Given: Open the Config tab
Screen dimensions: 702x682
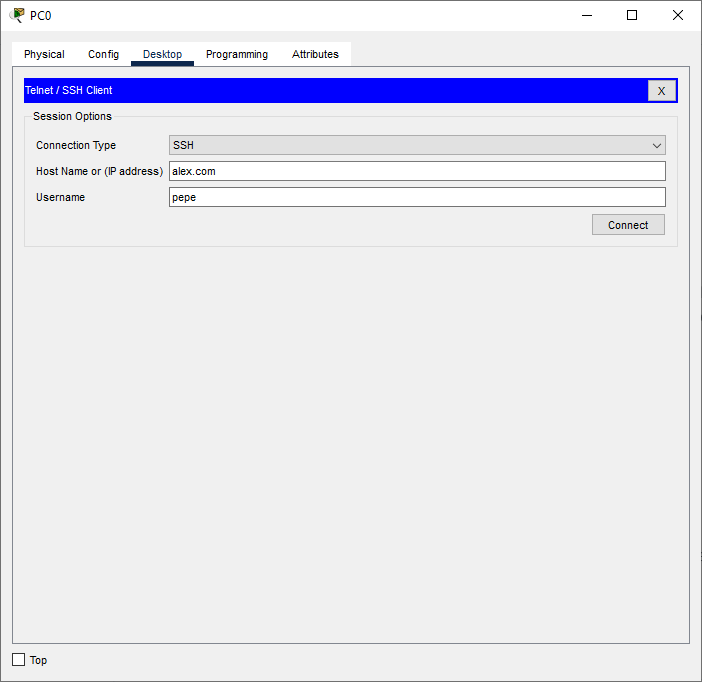Looking at the screenshot, I should (x=103, y=54).
